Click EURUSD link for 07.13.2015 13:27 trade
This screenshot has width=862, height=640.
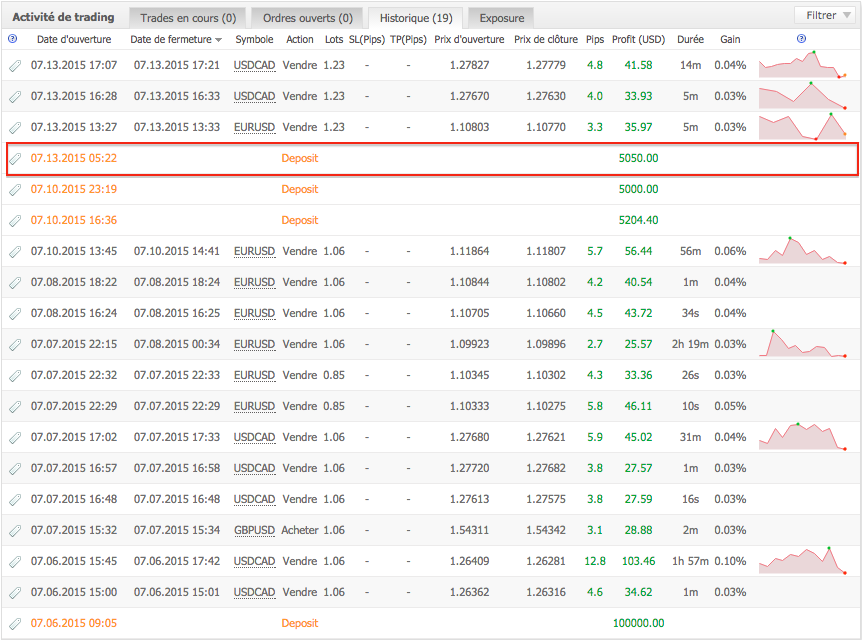(x=254, y=128)
